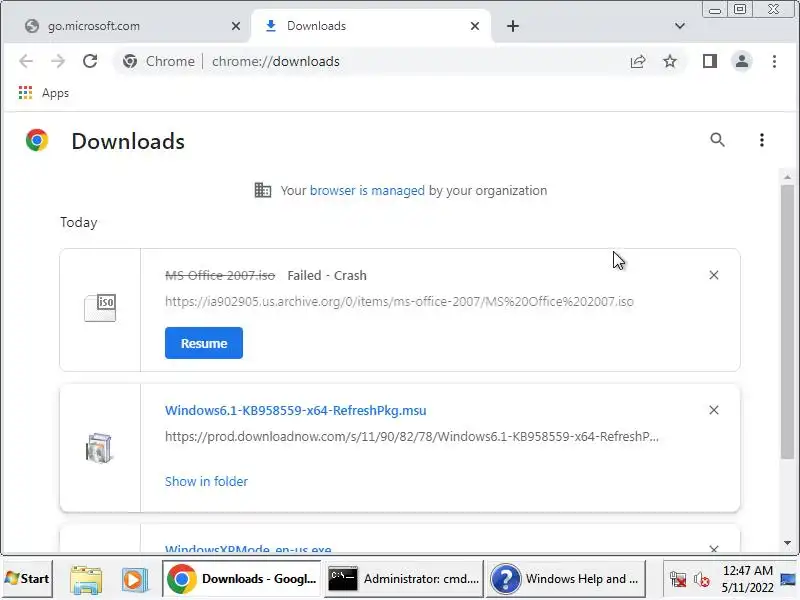Click the Chrome site info icon
Image resolution: width=800 pixels, height=600 pixels.
pyautogui.click(x=130, y=61)
